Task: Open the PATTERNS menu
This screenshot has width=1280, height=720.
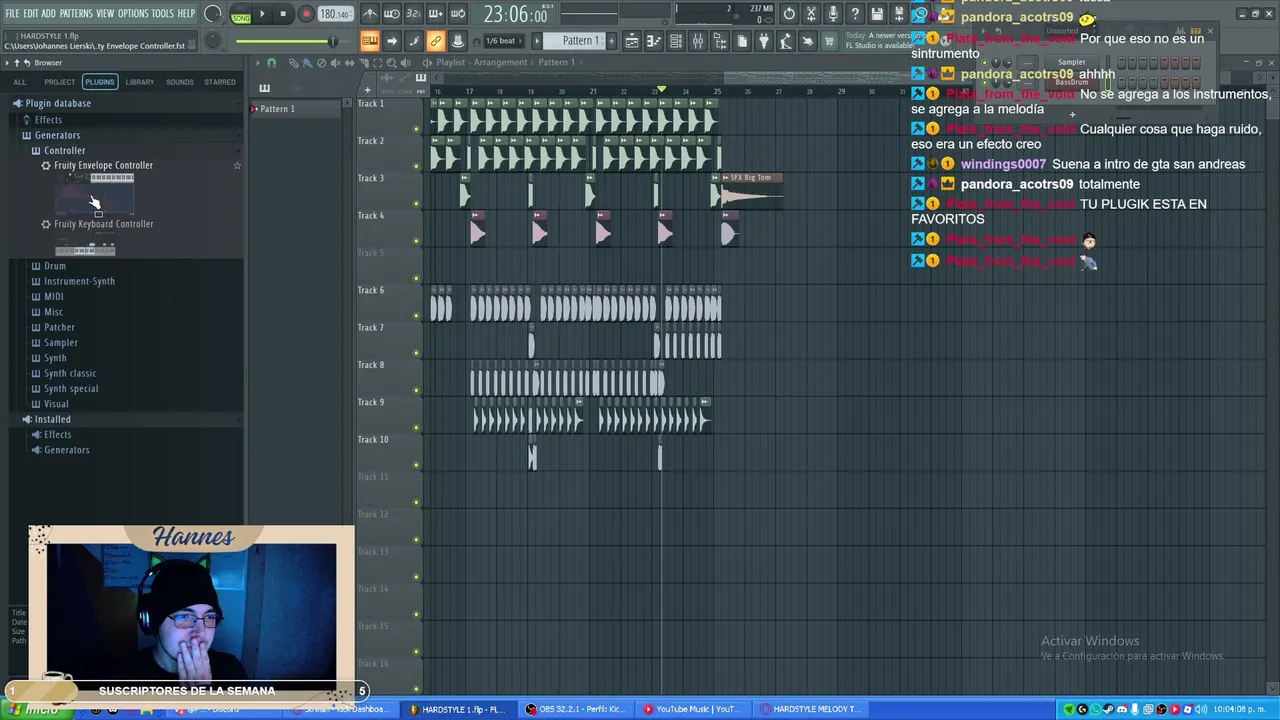Action: pos(76,13)
